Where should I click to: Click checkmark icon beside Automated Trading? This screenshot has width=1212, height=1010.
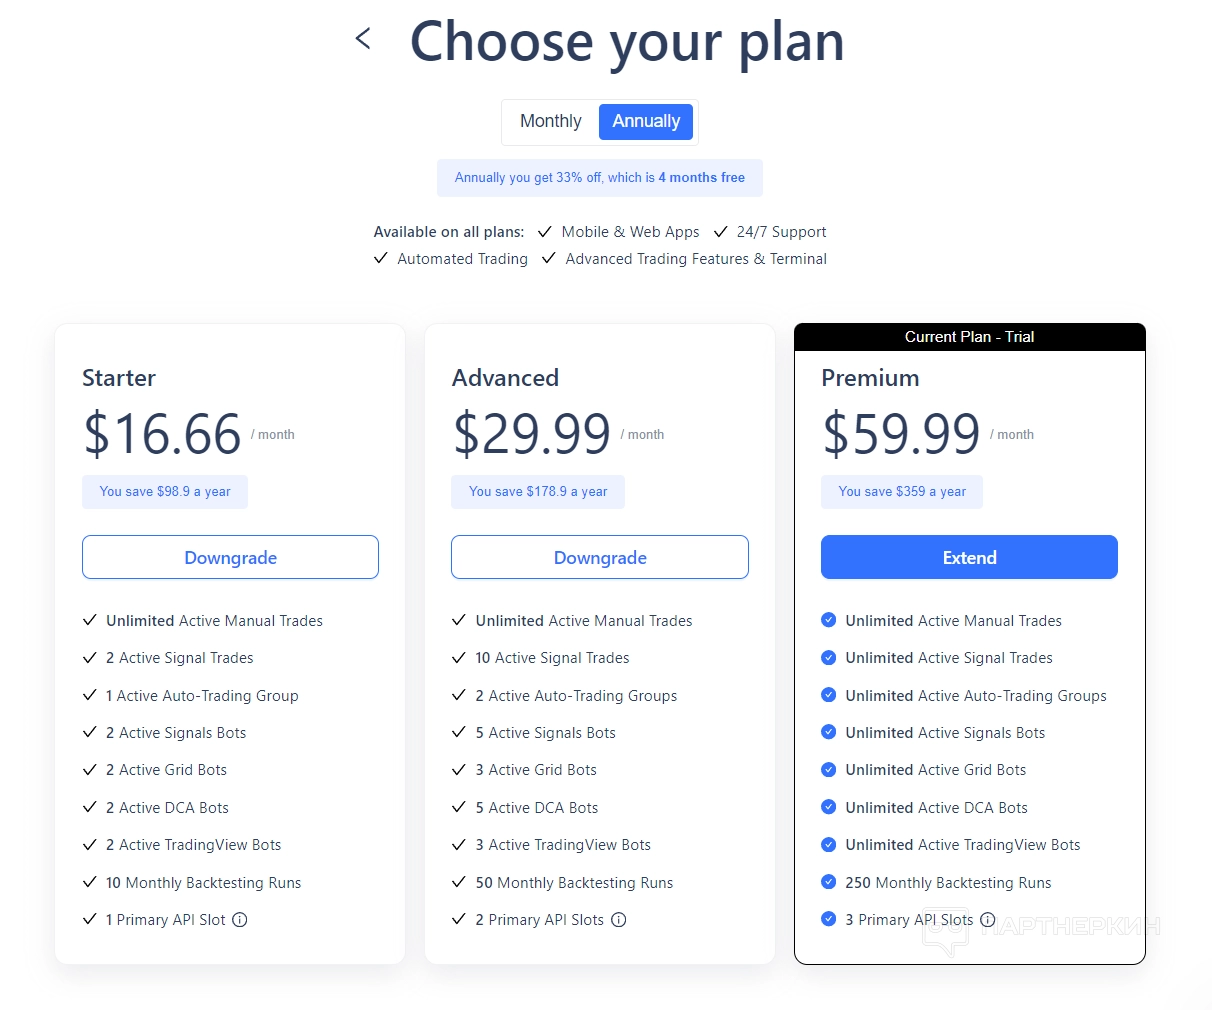coord(381,259)
